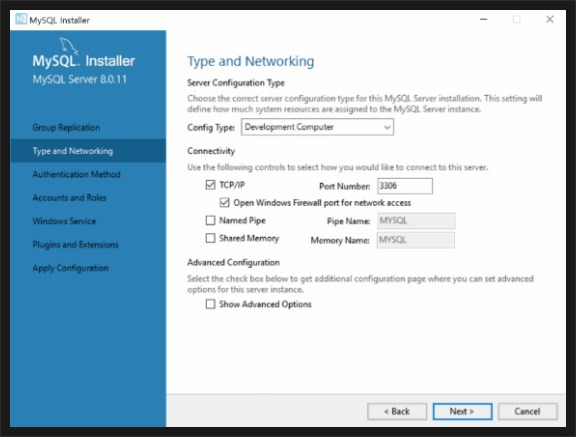Click the 'Config Type:' label
The height and width of the screenshot is (437, 576).
(211, 127)
